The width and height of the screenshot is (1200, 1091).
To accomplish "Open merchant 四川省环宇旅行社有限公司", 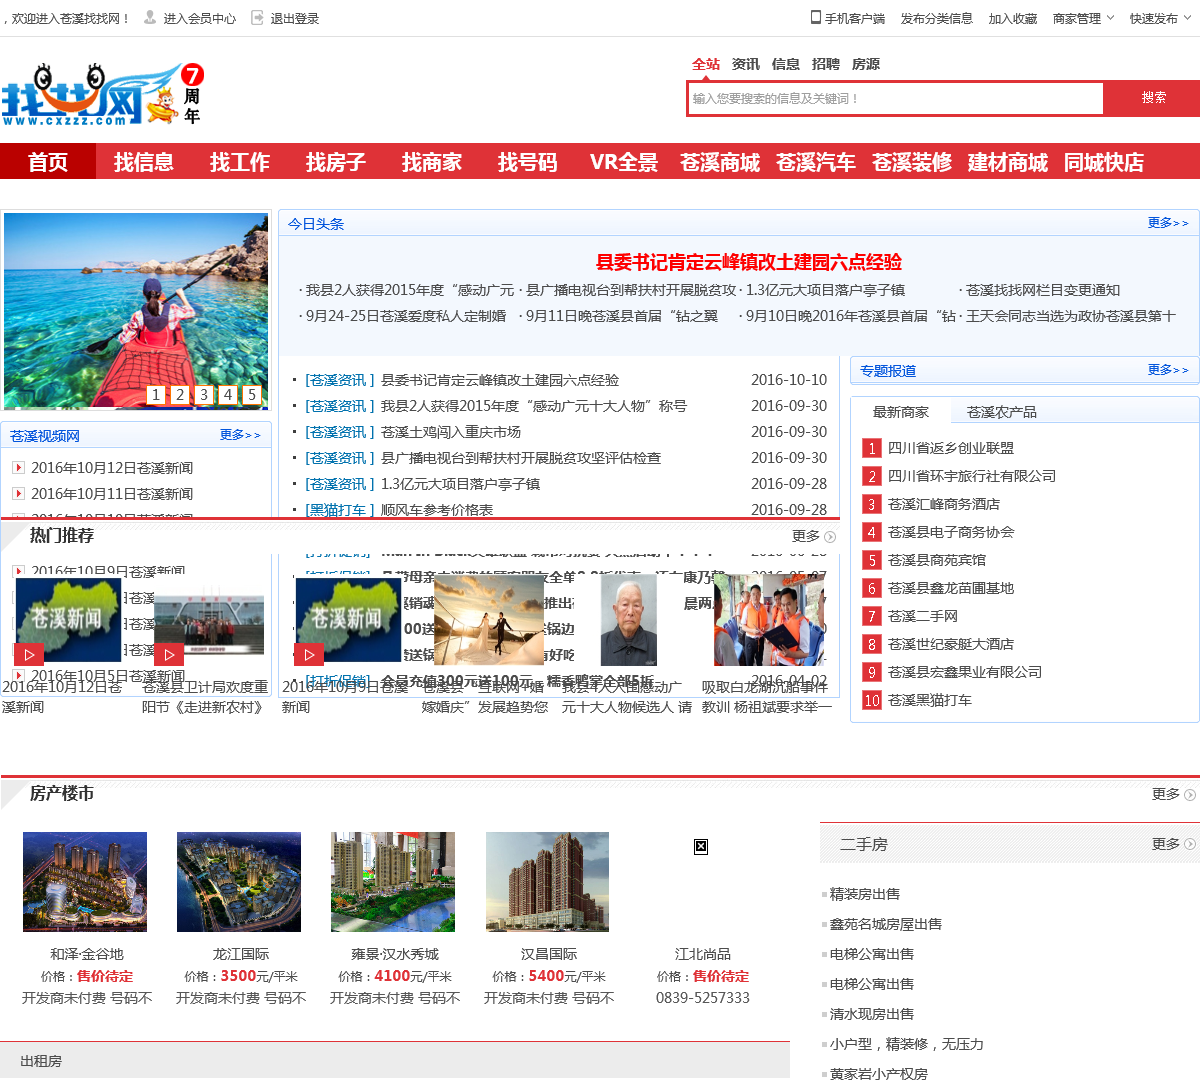I will point(972,476).
